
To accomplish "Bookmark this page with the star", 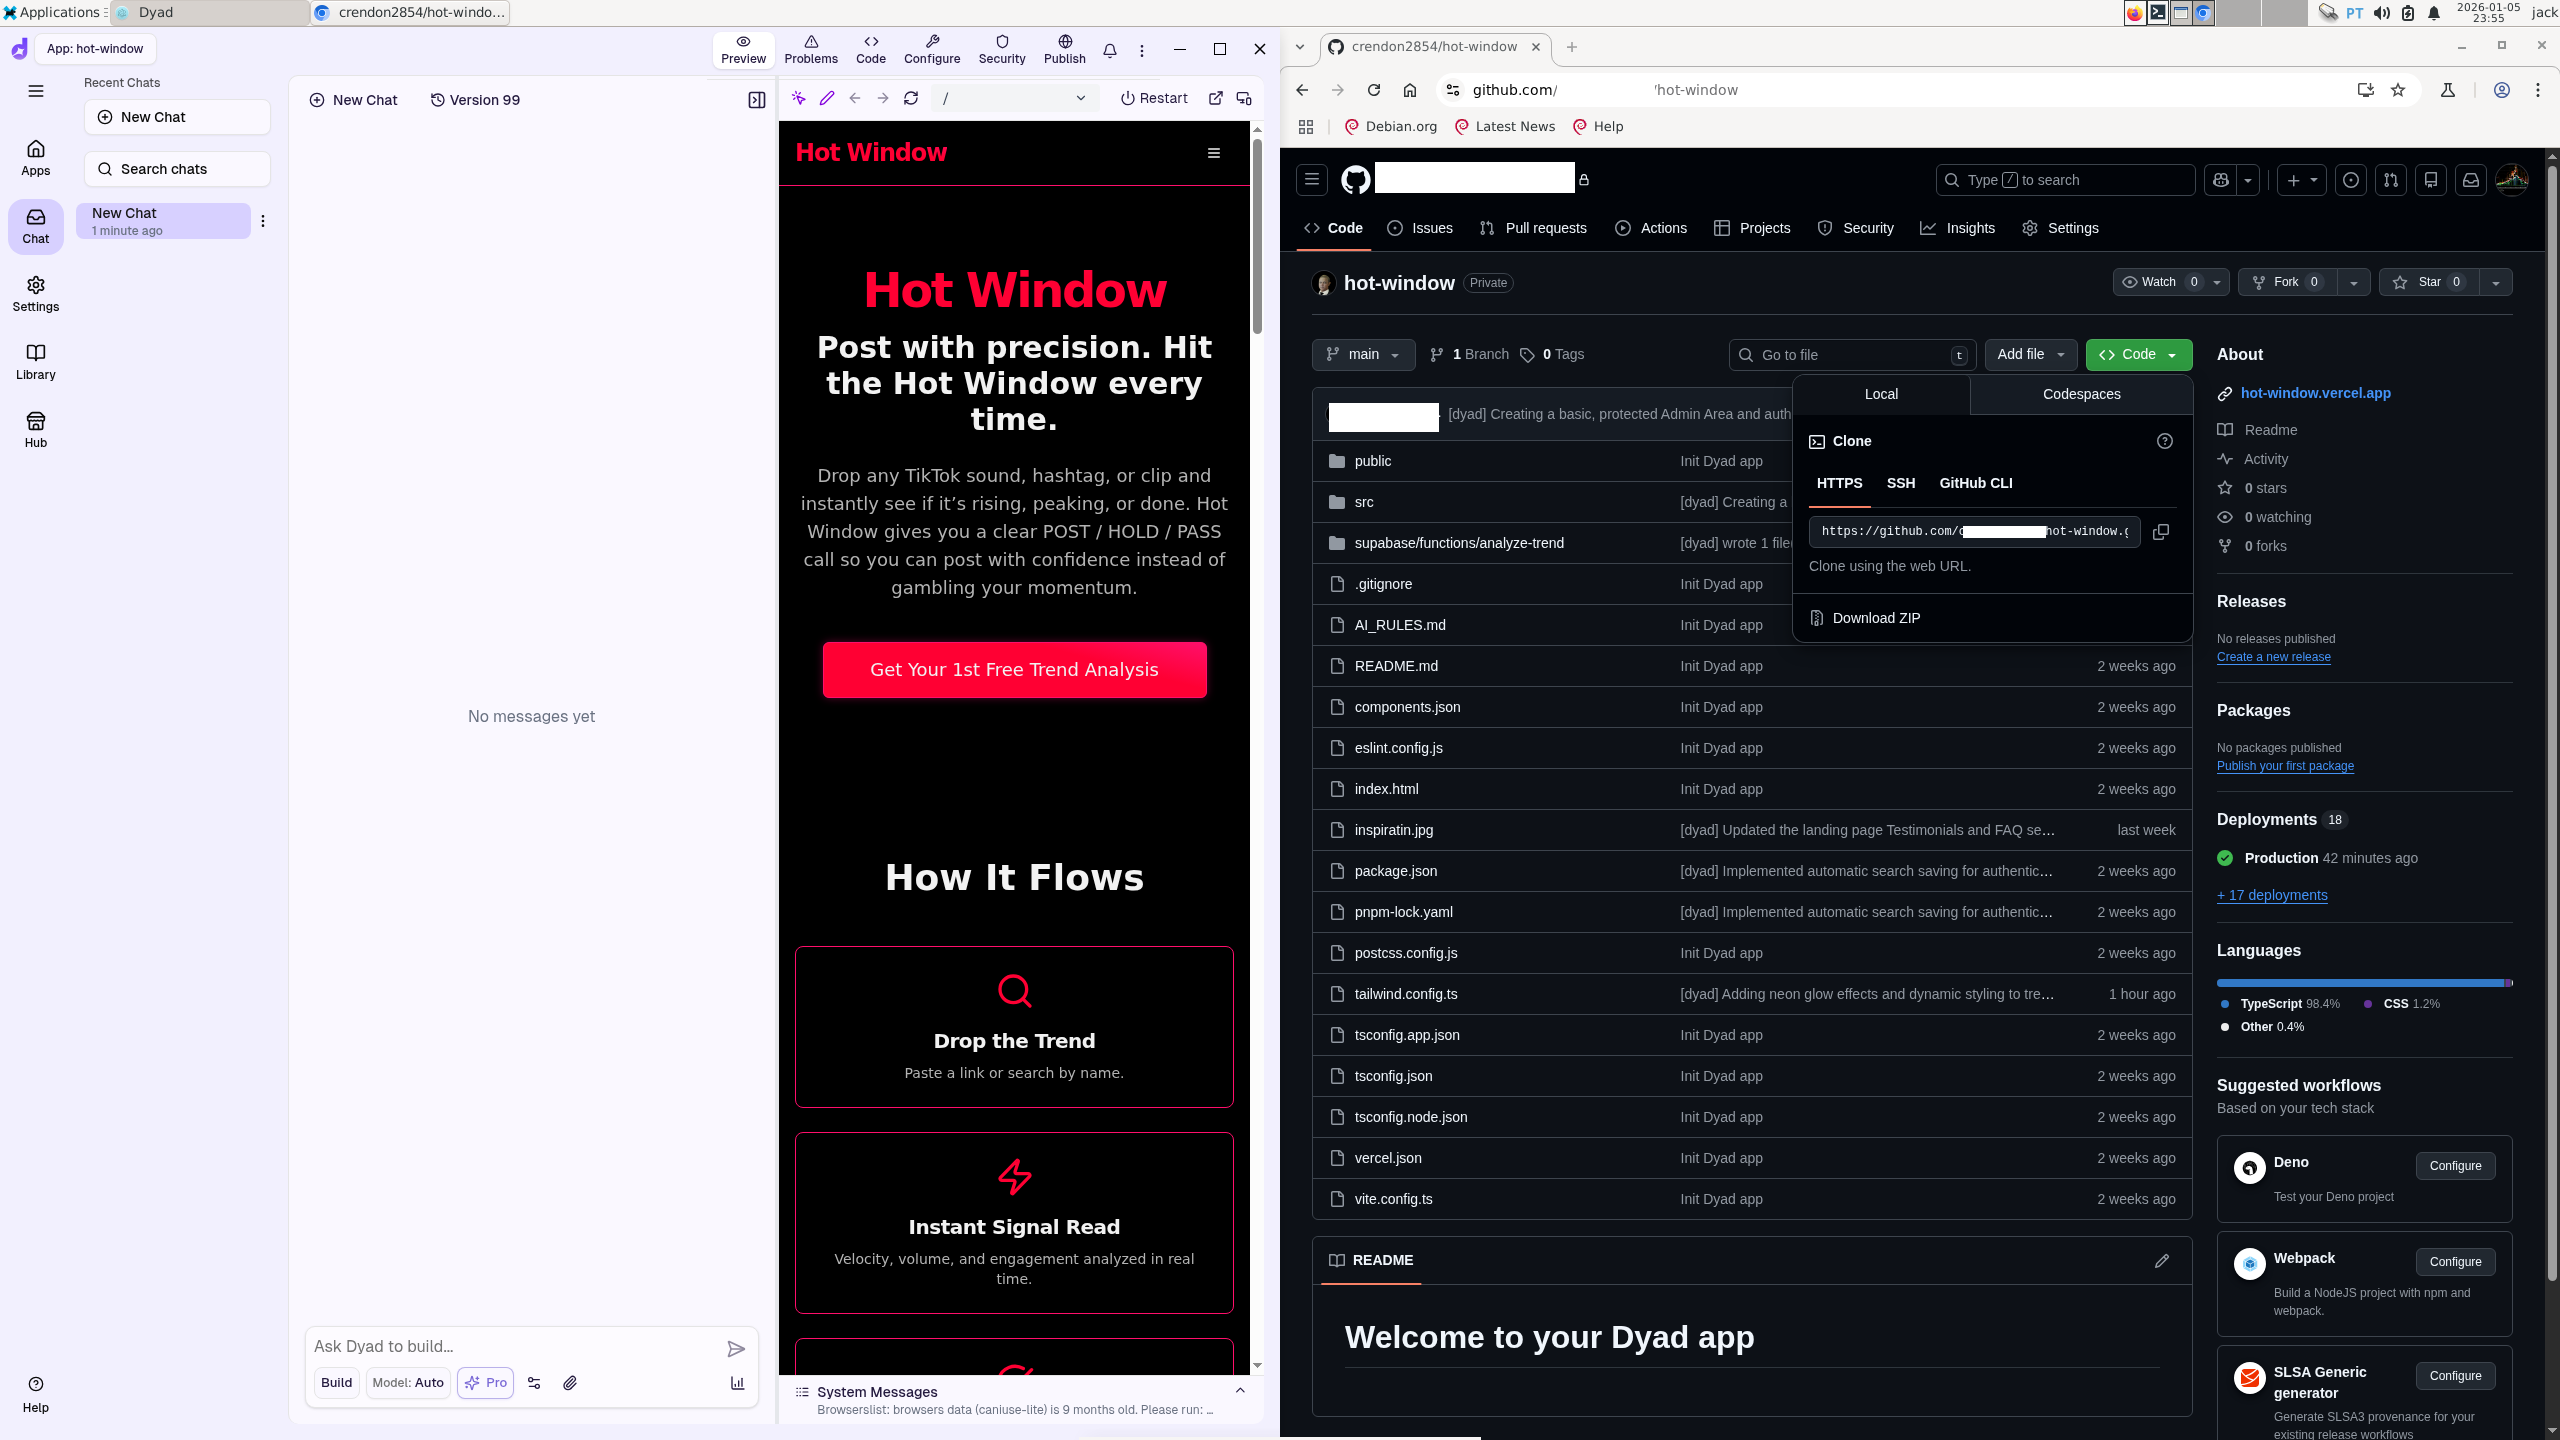I will (2398, 90).
